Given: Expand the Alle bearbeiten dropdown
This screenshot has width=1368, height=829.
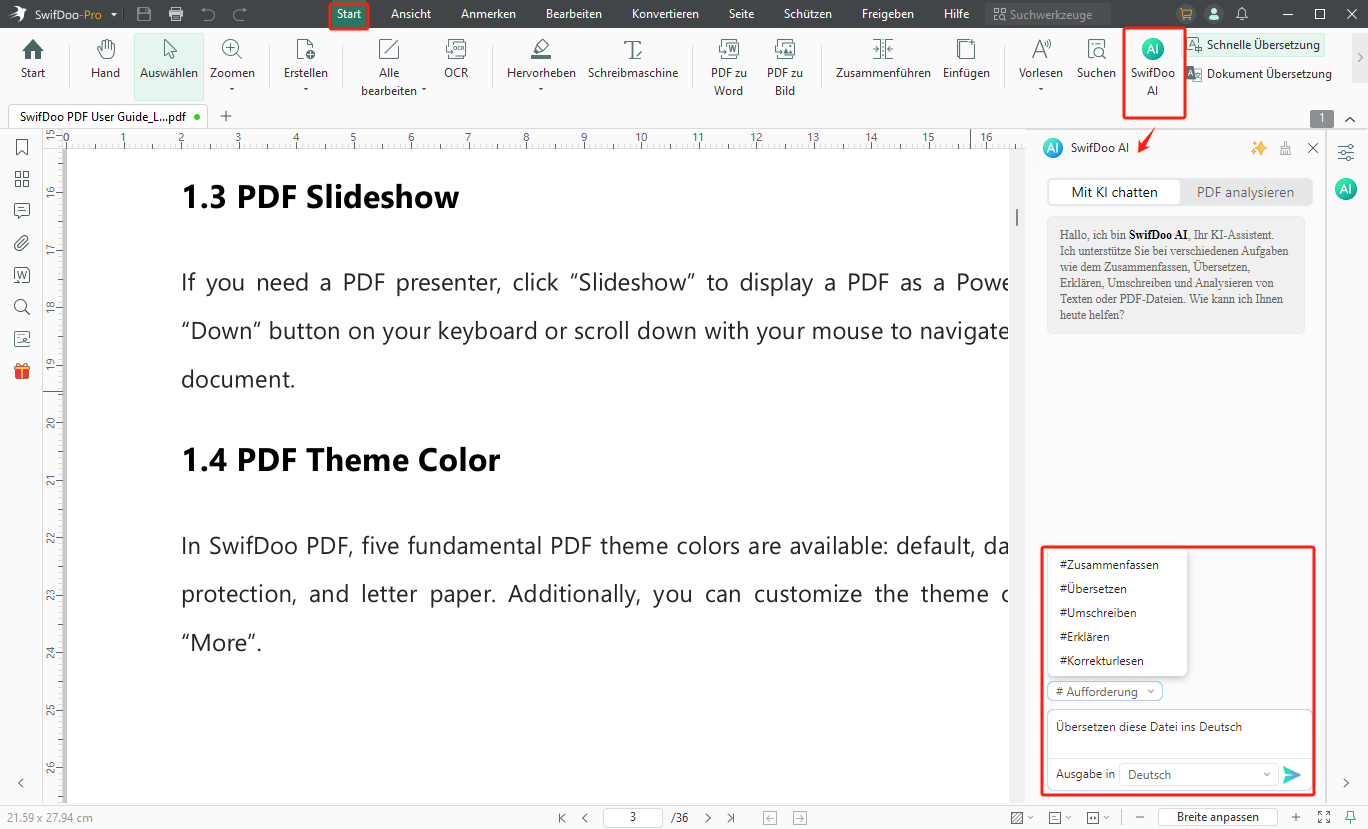Looking at the screenshot, I should tap(424, 89).
